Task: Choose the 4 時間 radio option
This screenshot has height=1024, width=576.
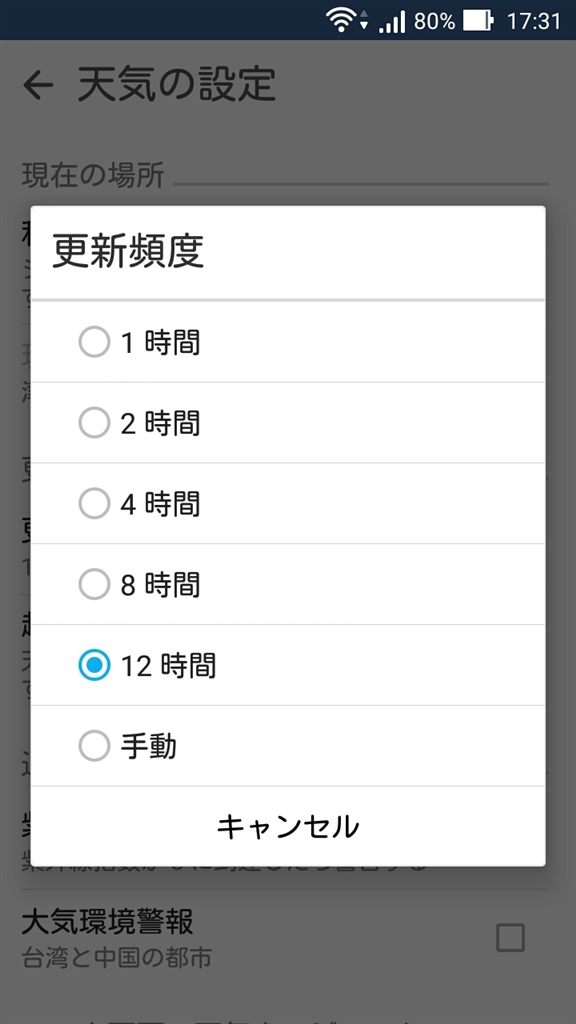Action: (94, 504)
